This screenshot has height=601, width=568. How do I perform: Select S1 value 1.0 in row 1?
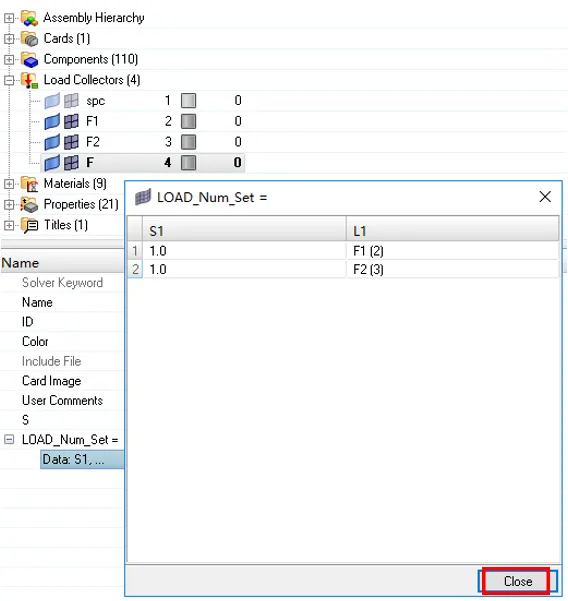pos(244,251)
